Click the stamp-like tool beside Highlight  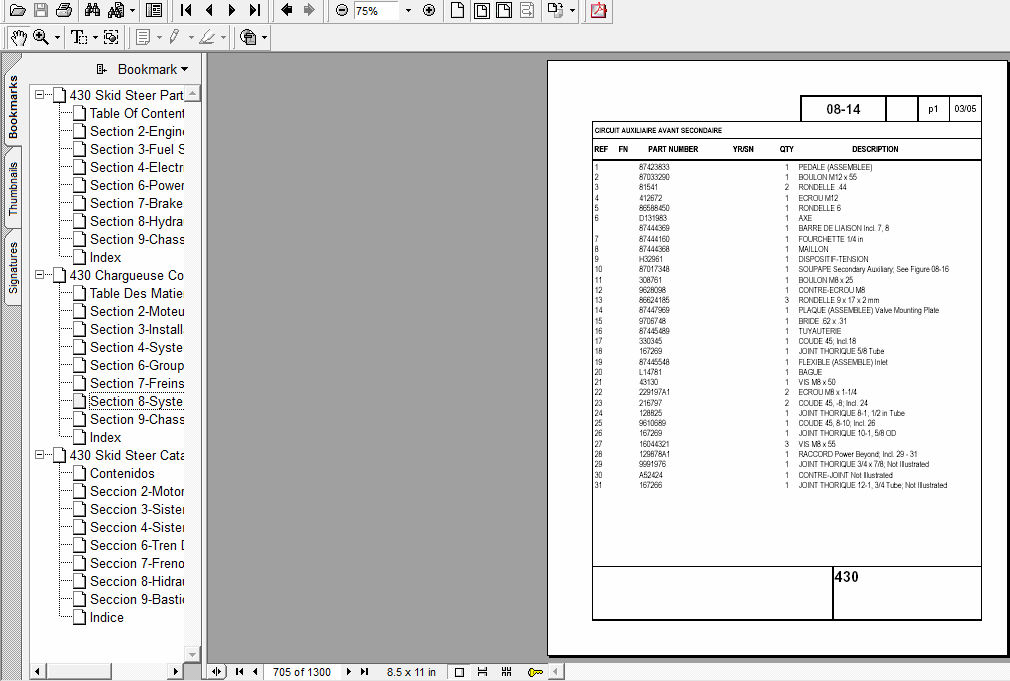click(x=248, y=37)
